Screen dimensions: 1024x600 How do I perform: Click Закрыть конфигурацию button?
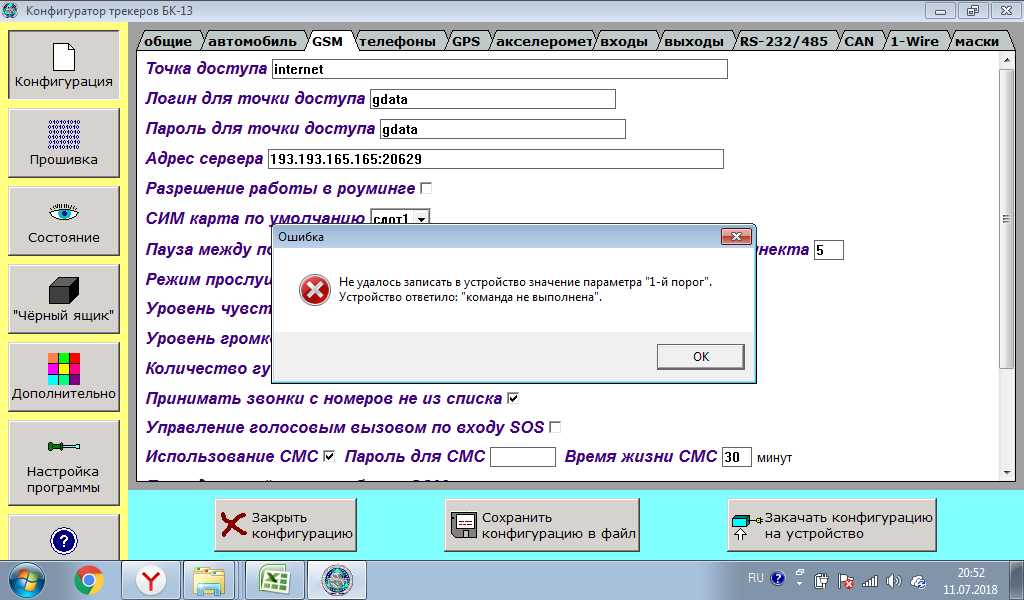(x=286, y=526)
